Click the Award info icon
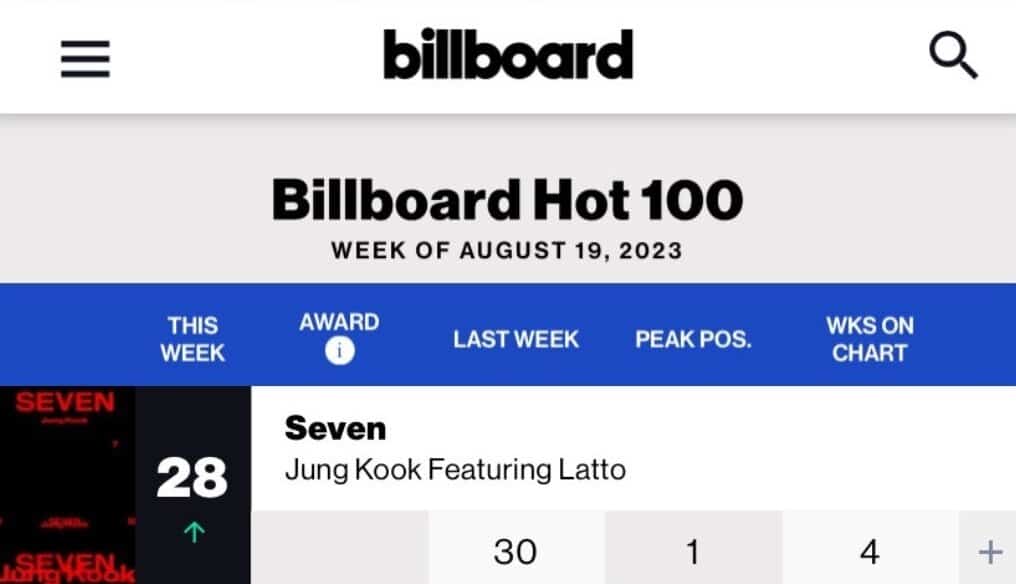This screenshot has width=1016, height=584. pos(339,352)
